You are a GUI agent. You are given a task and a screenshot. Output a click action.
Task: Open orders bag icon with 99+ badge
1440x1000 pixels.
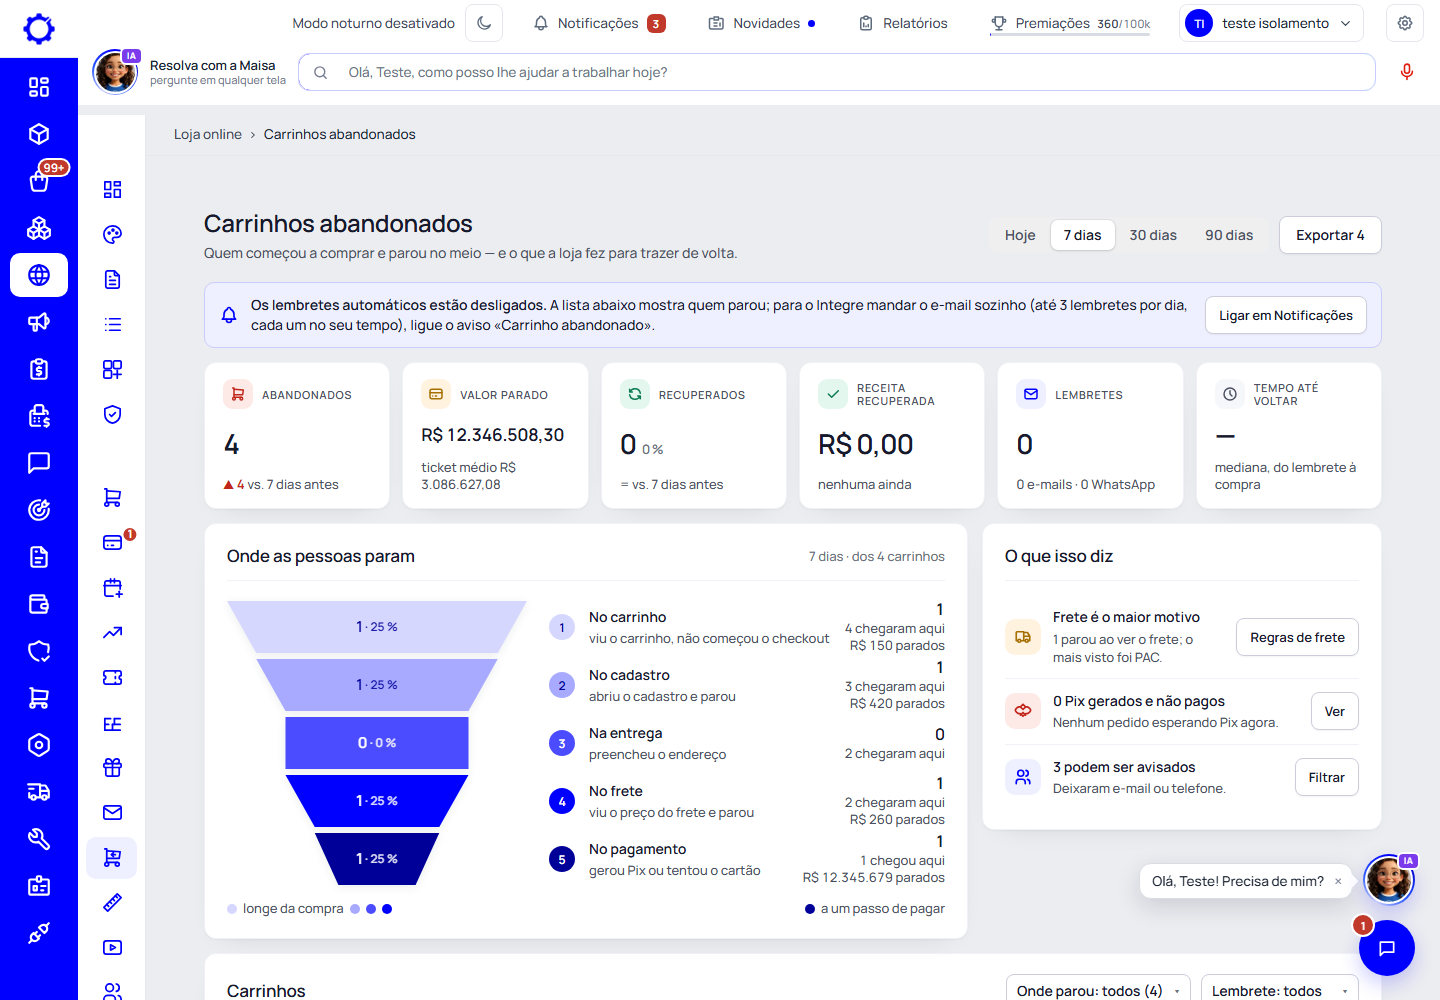pos(39,181)
